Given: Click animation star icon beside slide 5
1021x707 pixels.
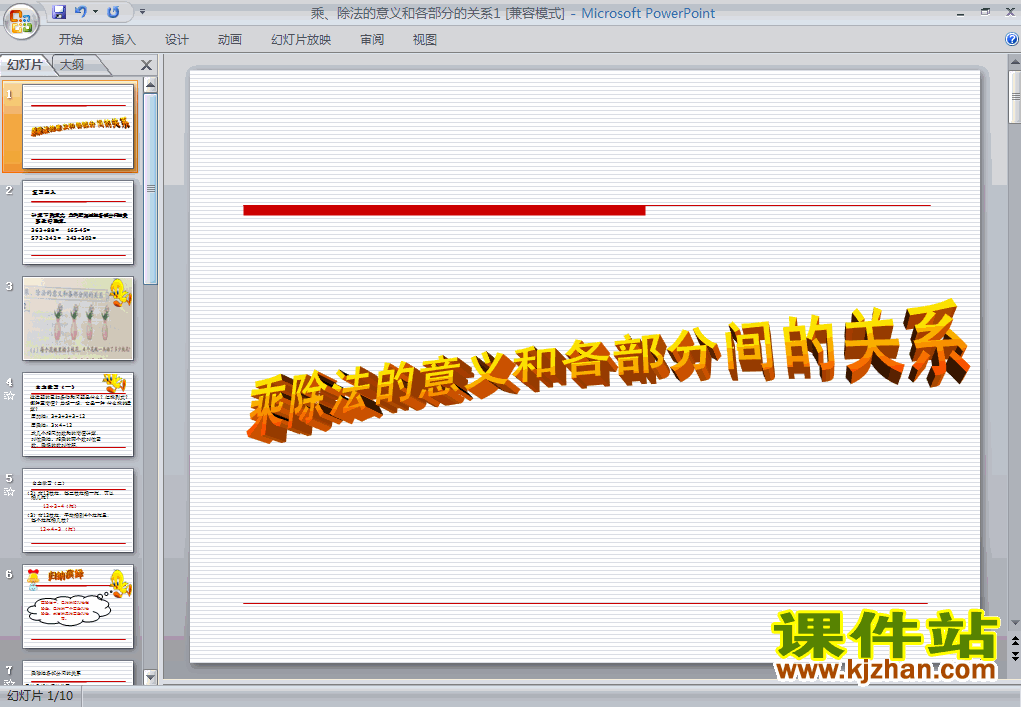Looking at the screenshot, I should 9,492.
